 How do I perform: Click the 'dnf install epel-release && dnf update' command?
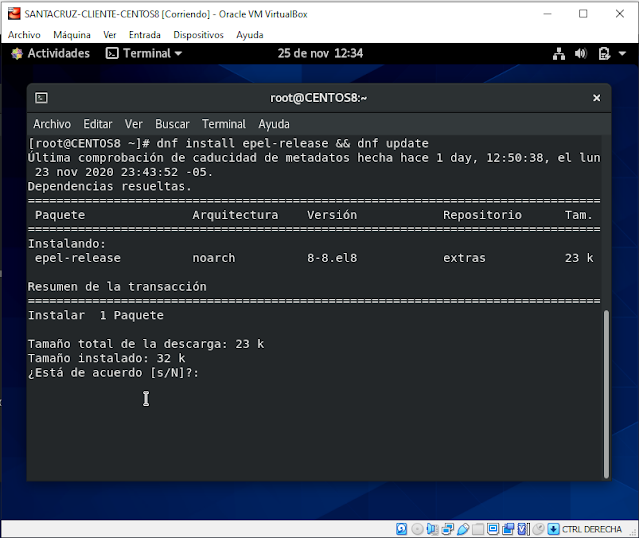click(x=292, y=143)
